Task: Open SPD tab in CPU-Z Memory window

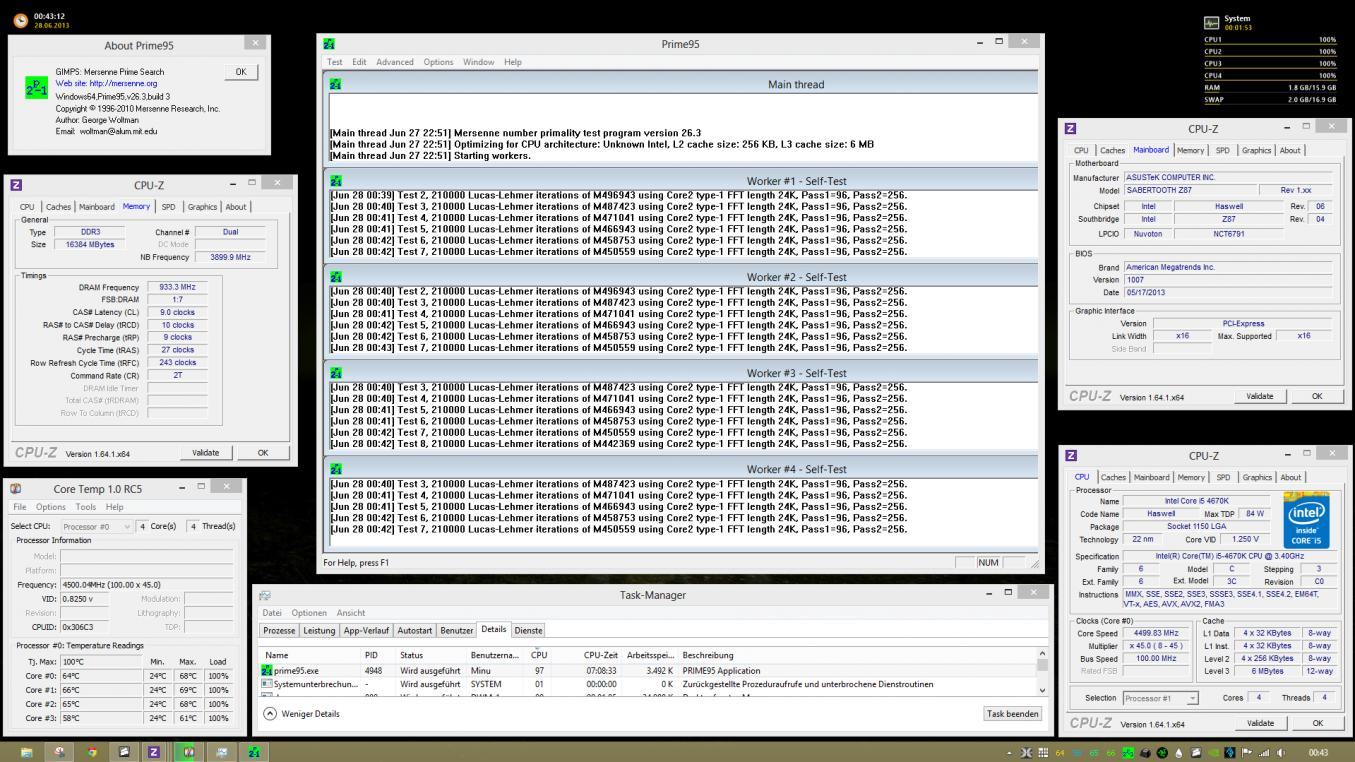Action: coord(168,207)
